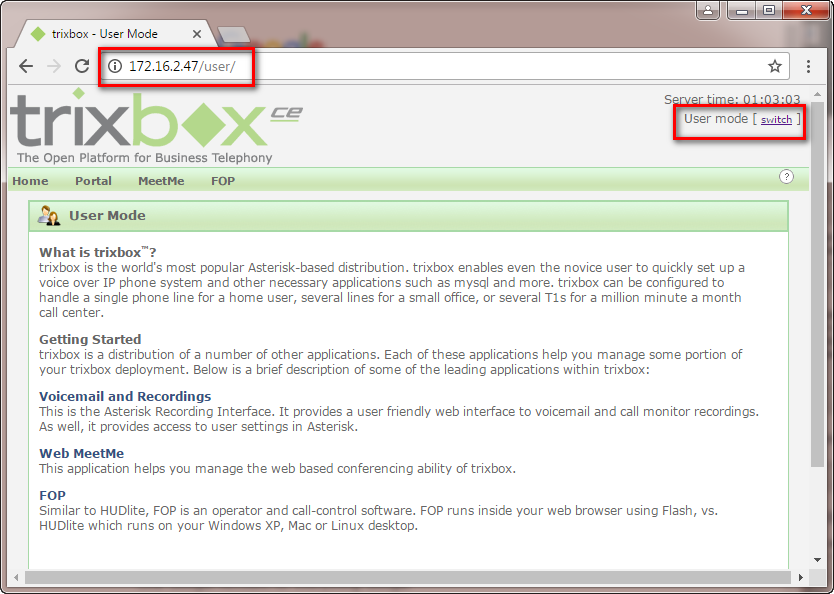Open the FOP menu
834x594 pixels.
(222, 181)
